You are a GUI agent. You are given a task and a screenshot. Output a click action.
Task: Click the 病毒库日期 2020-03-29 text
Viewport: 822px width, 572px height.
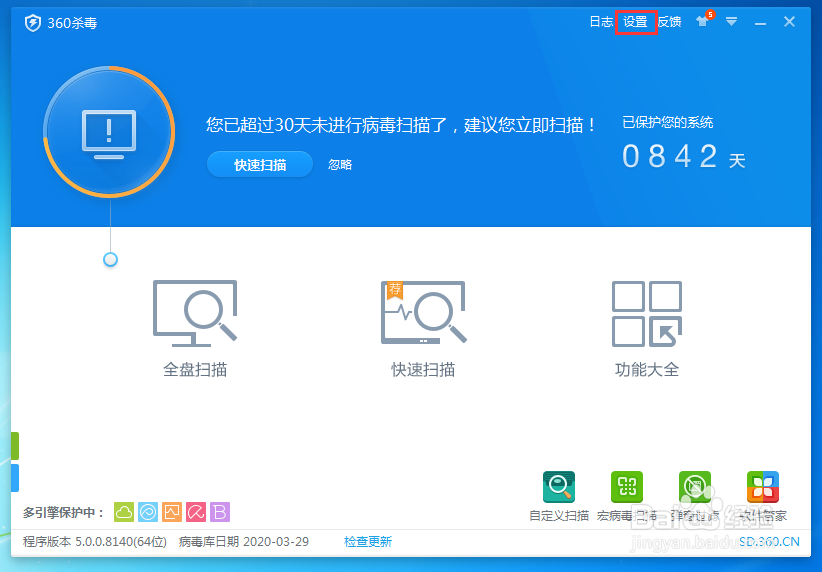pos(244,542)
